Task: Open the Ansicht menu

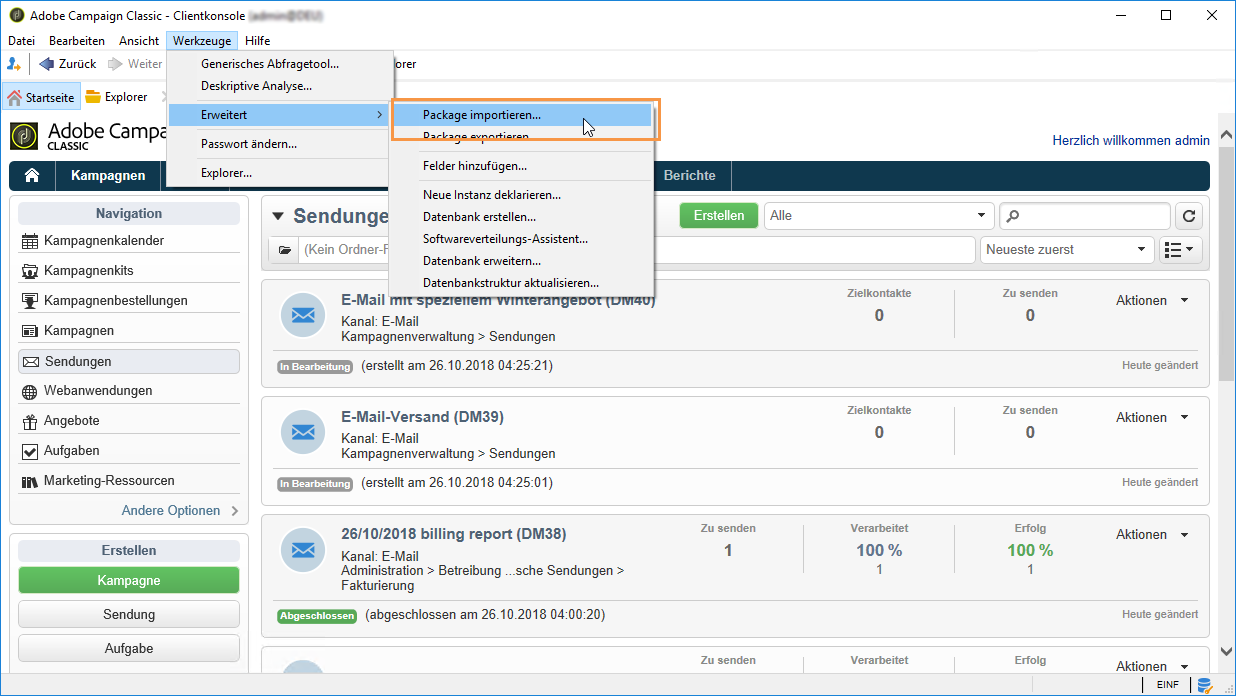Action: [x=139, y=41]
